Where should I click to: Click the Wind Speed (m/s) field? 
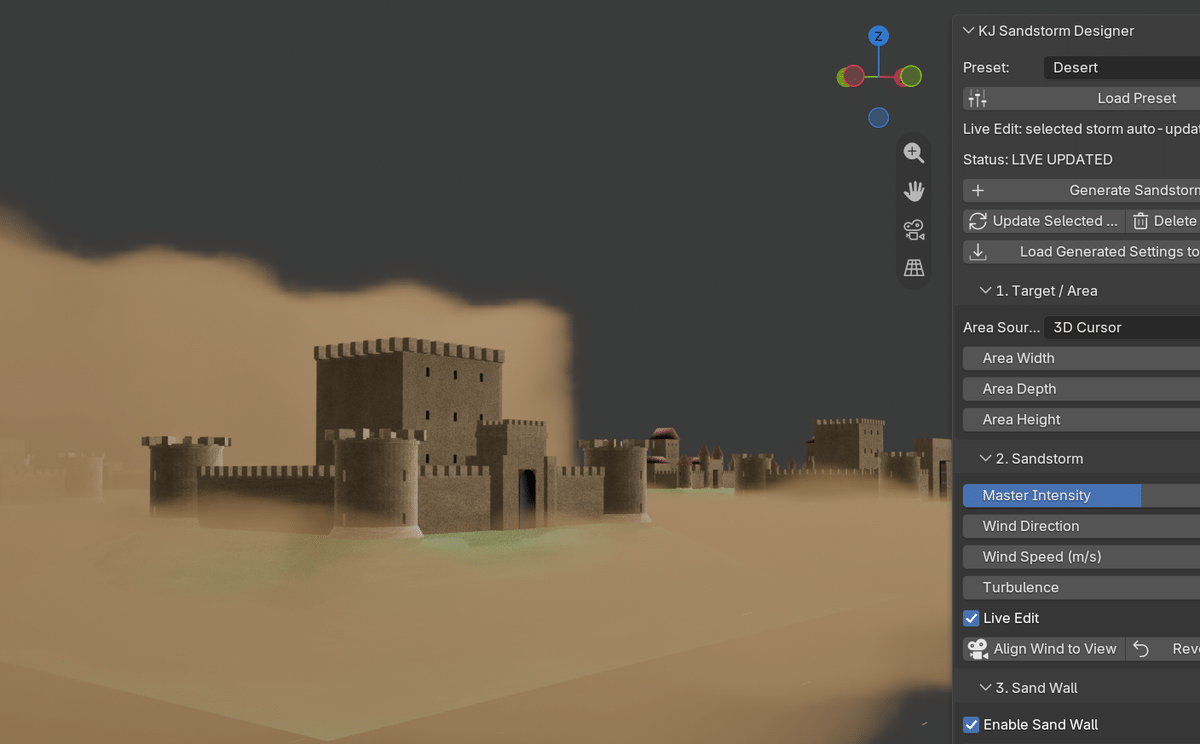pyautogui.click(x=1081, y=557)
